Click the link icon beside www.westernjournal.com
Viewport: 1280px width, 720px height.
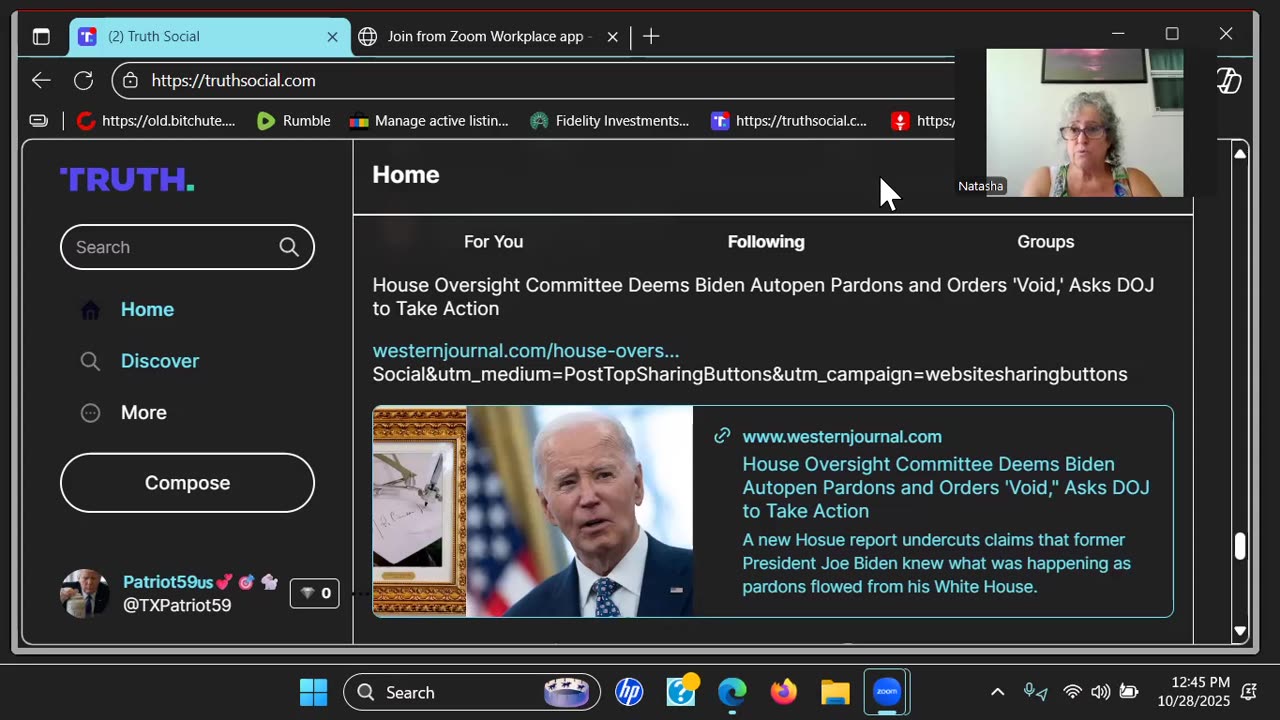point(722,436)
